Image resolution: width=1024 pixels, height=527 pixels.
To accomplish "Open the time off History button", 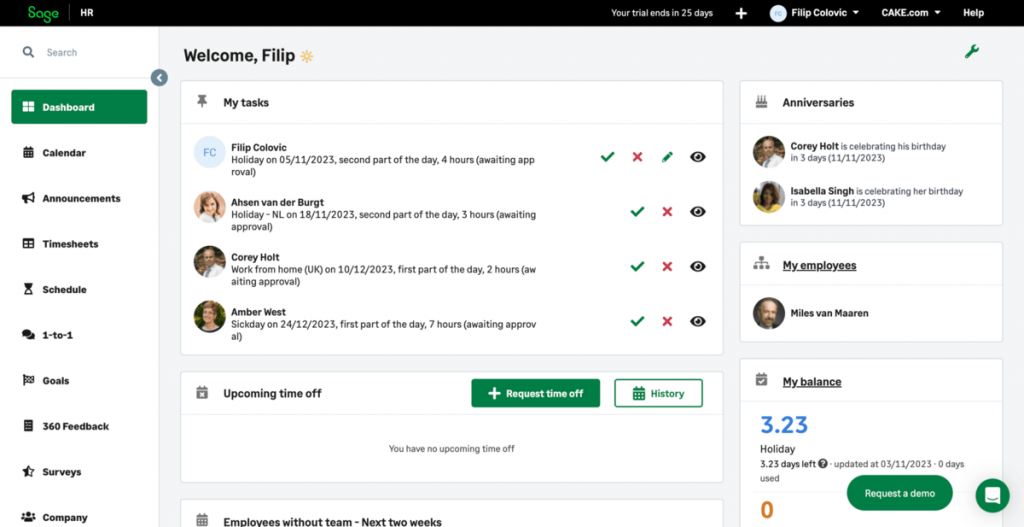I will tap(658, 393).
